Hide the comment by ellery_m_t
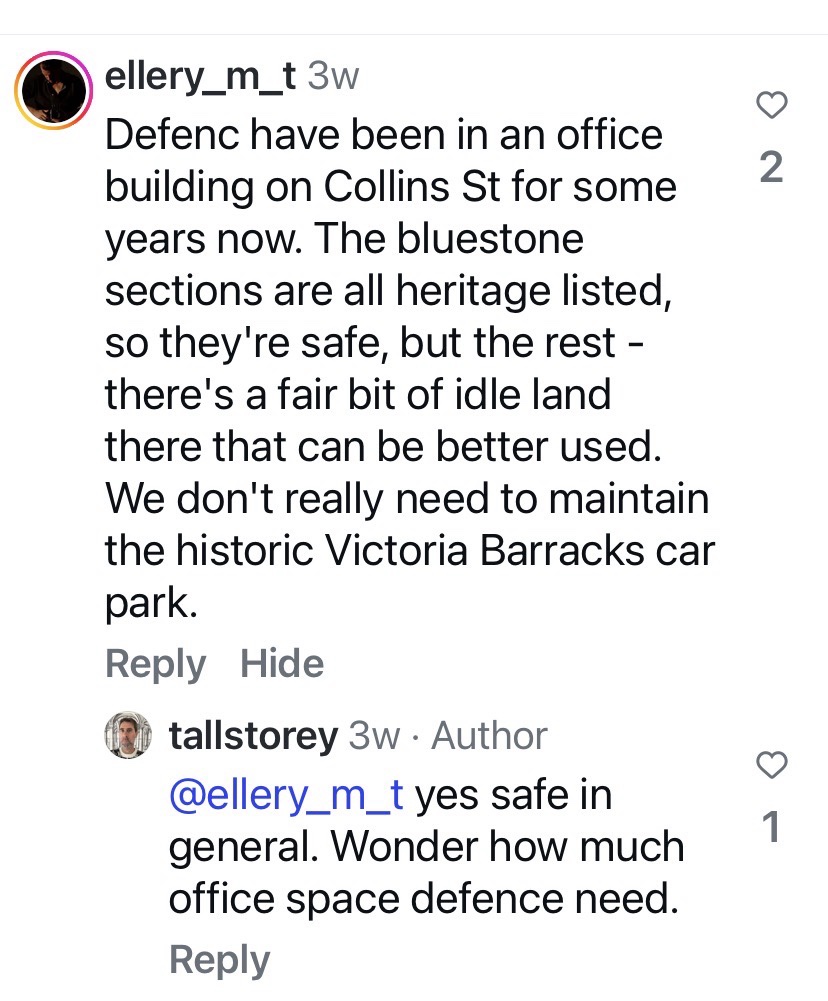This screenshot has height=1001, width=828. coord(282,664)
